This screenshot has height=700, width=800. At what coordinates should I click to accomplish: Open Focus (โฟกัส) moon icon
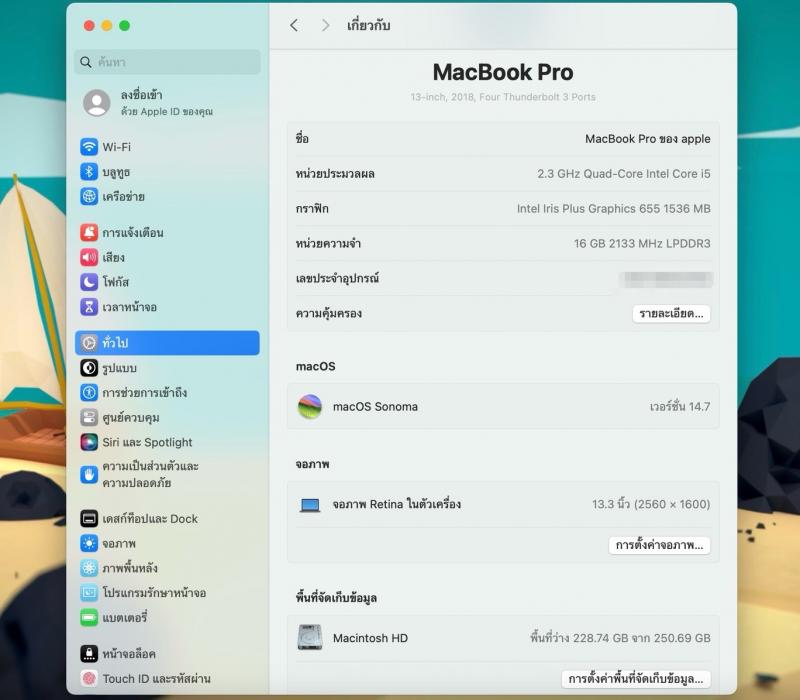[90, 282]
